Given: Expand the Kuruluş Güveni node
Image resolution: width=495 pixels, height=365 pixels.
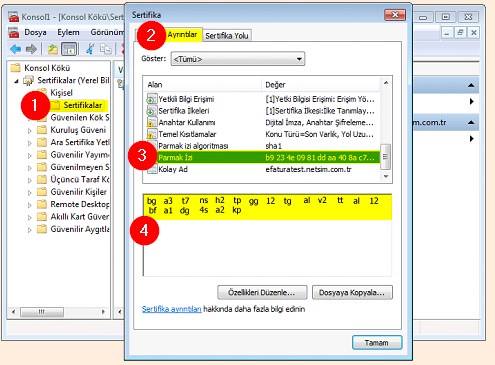Looking at the screenshot, I should pyautogui.click(x=30, y=131).
